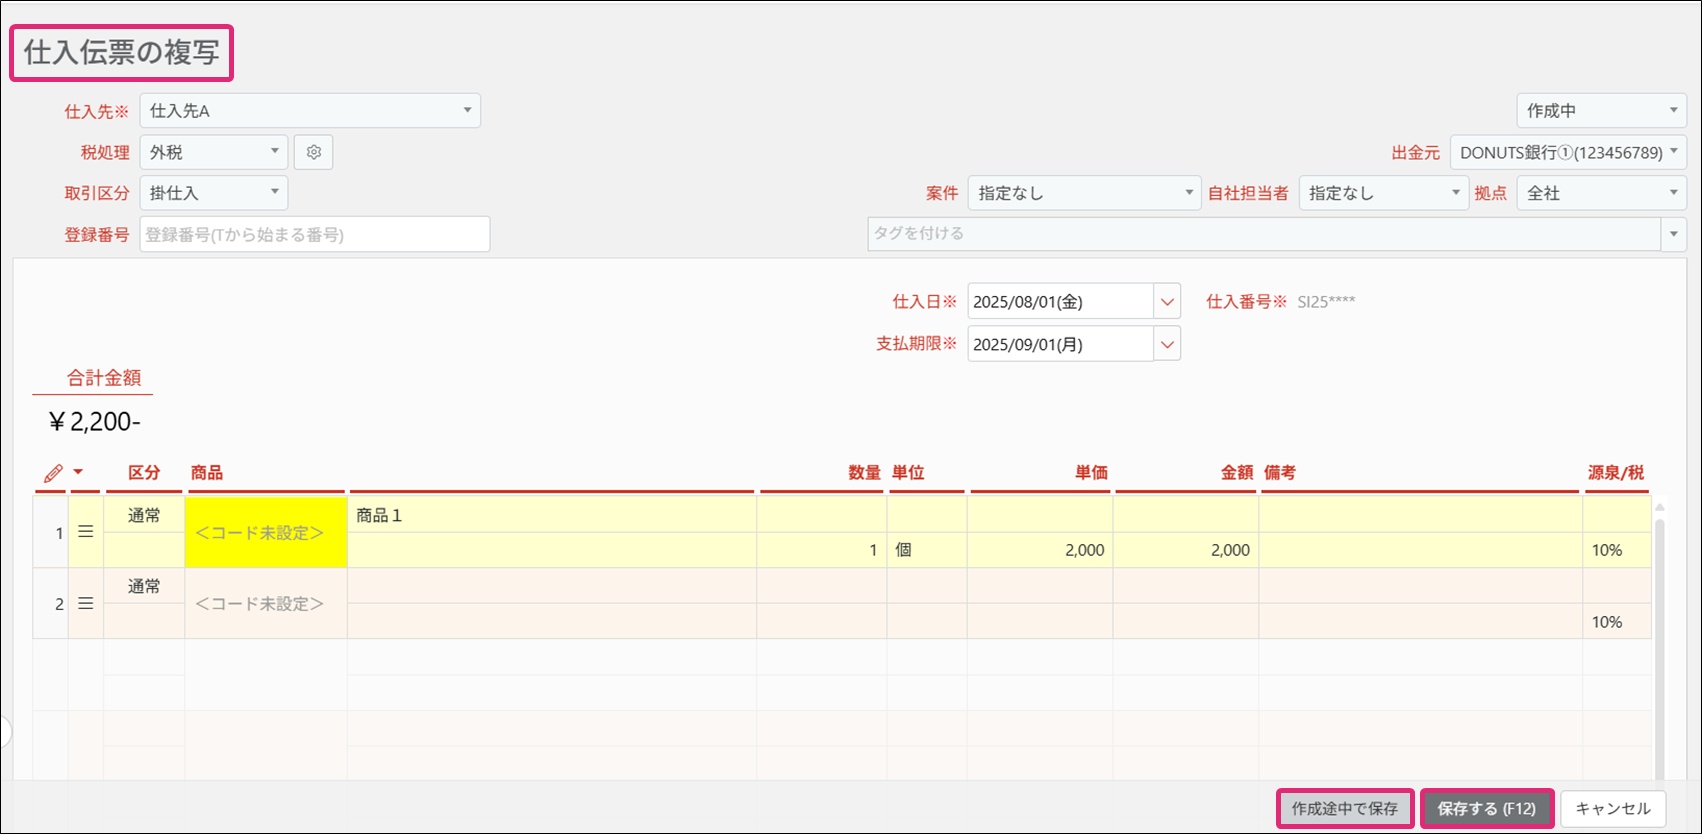Click the row 2 hamburger handle icon
Image resolution: width=1702 pixels, height=834 pixels.
point(86,603)
